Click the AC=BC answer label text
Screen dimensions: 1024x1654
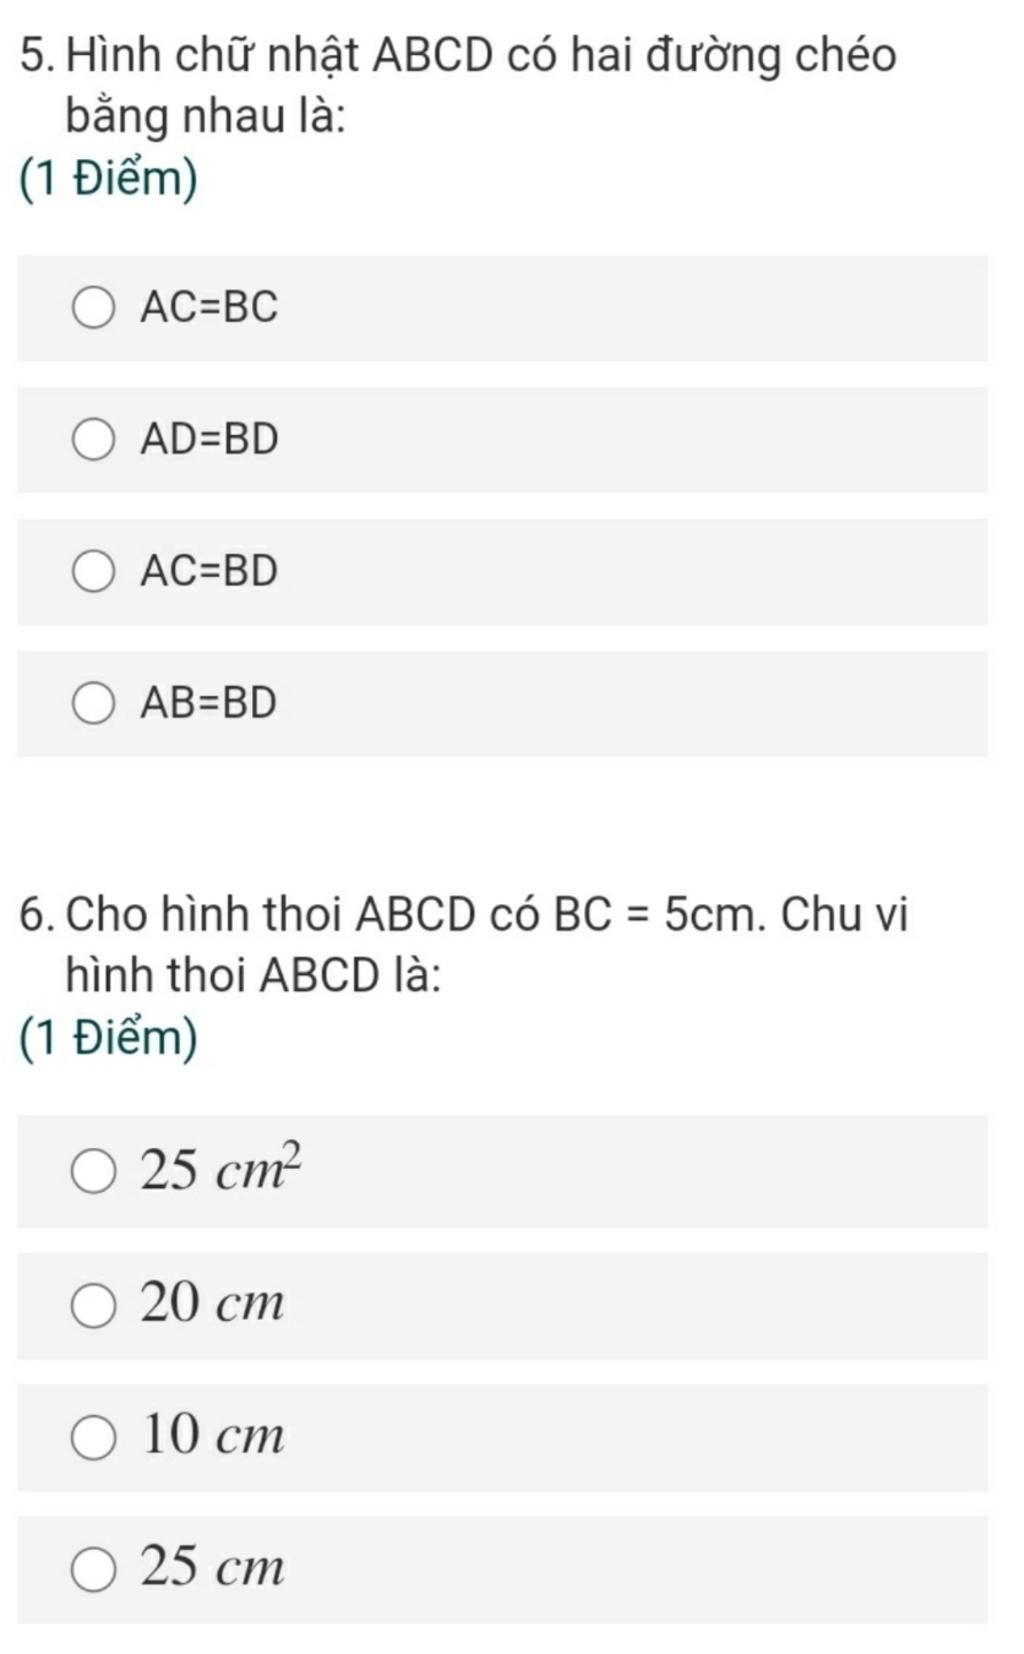point(209,307)
